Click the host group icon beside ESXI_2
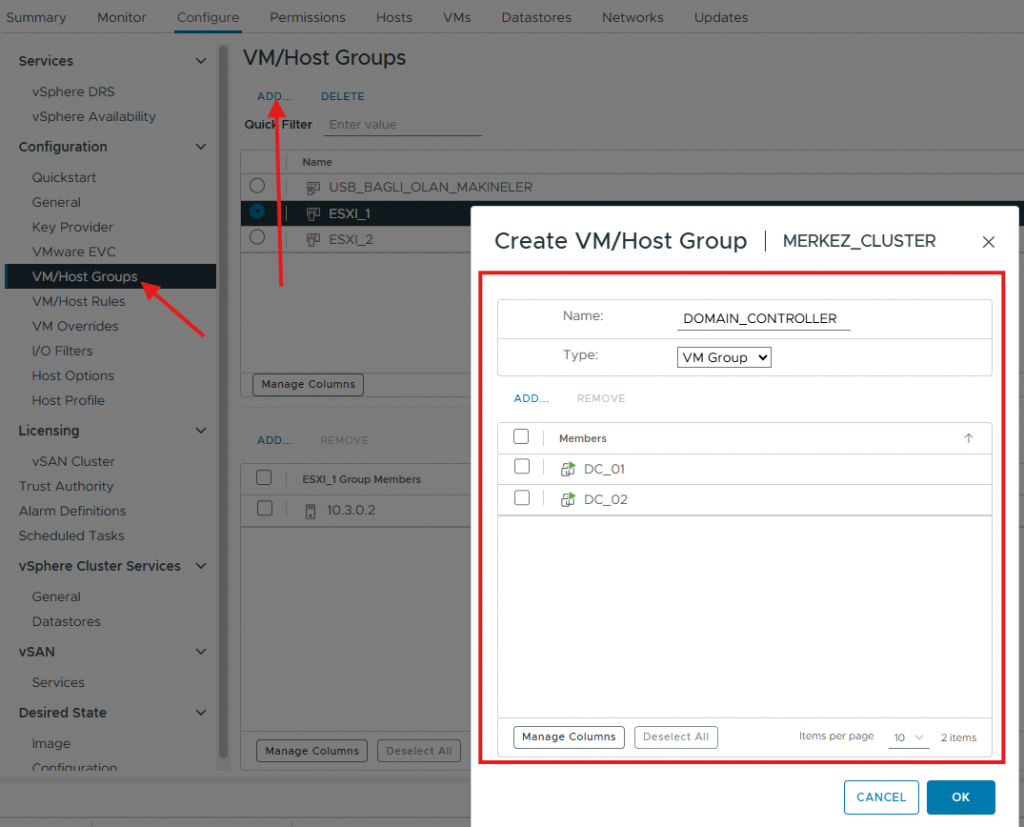Viewport: 1024px width, 827px height. click(x=313, y=240)
